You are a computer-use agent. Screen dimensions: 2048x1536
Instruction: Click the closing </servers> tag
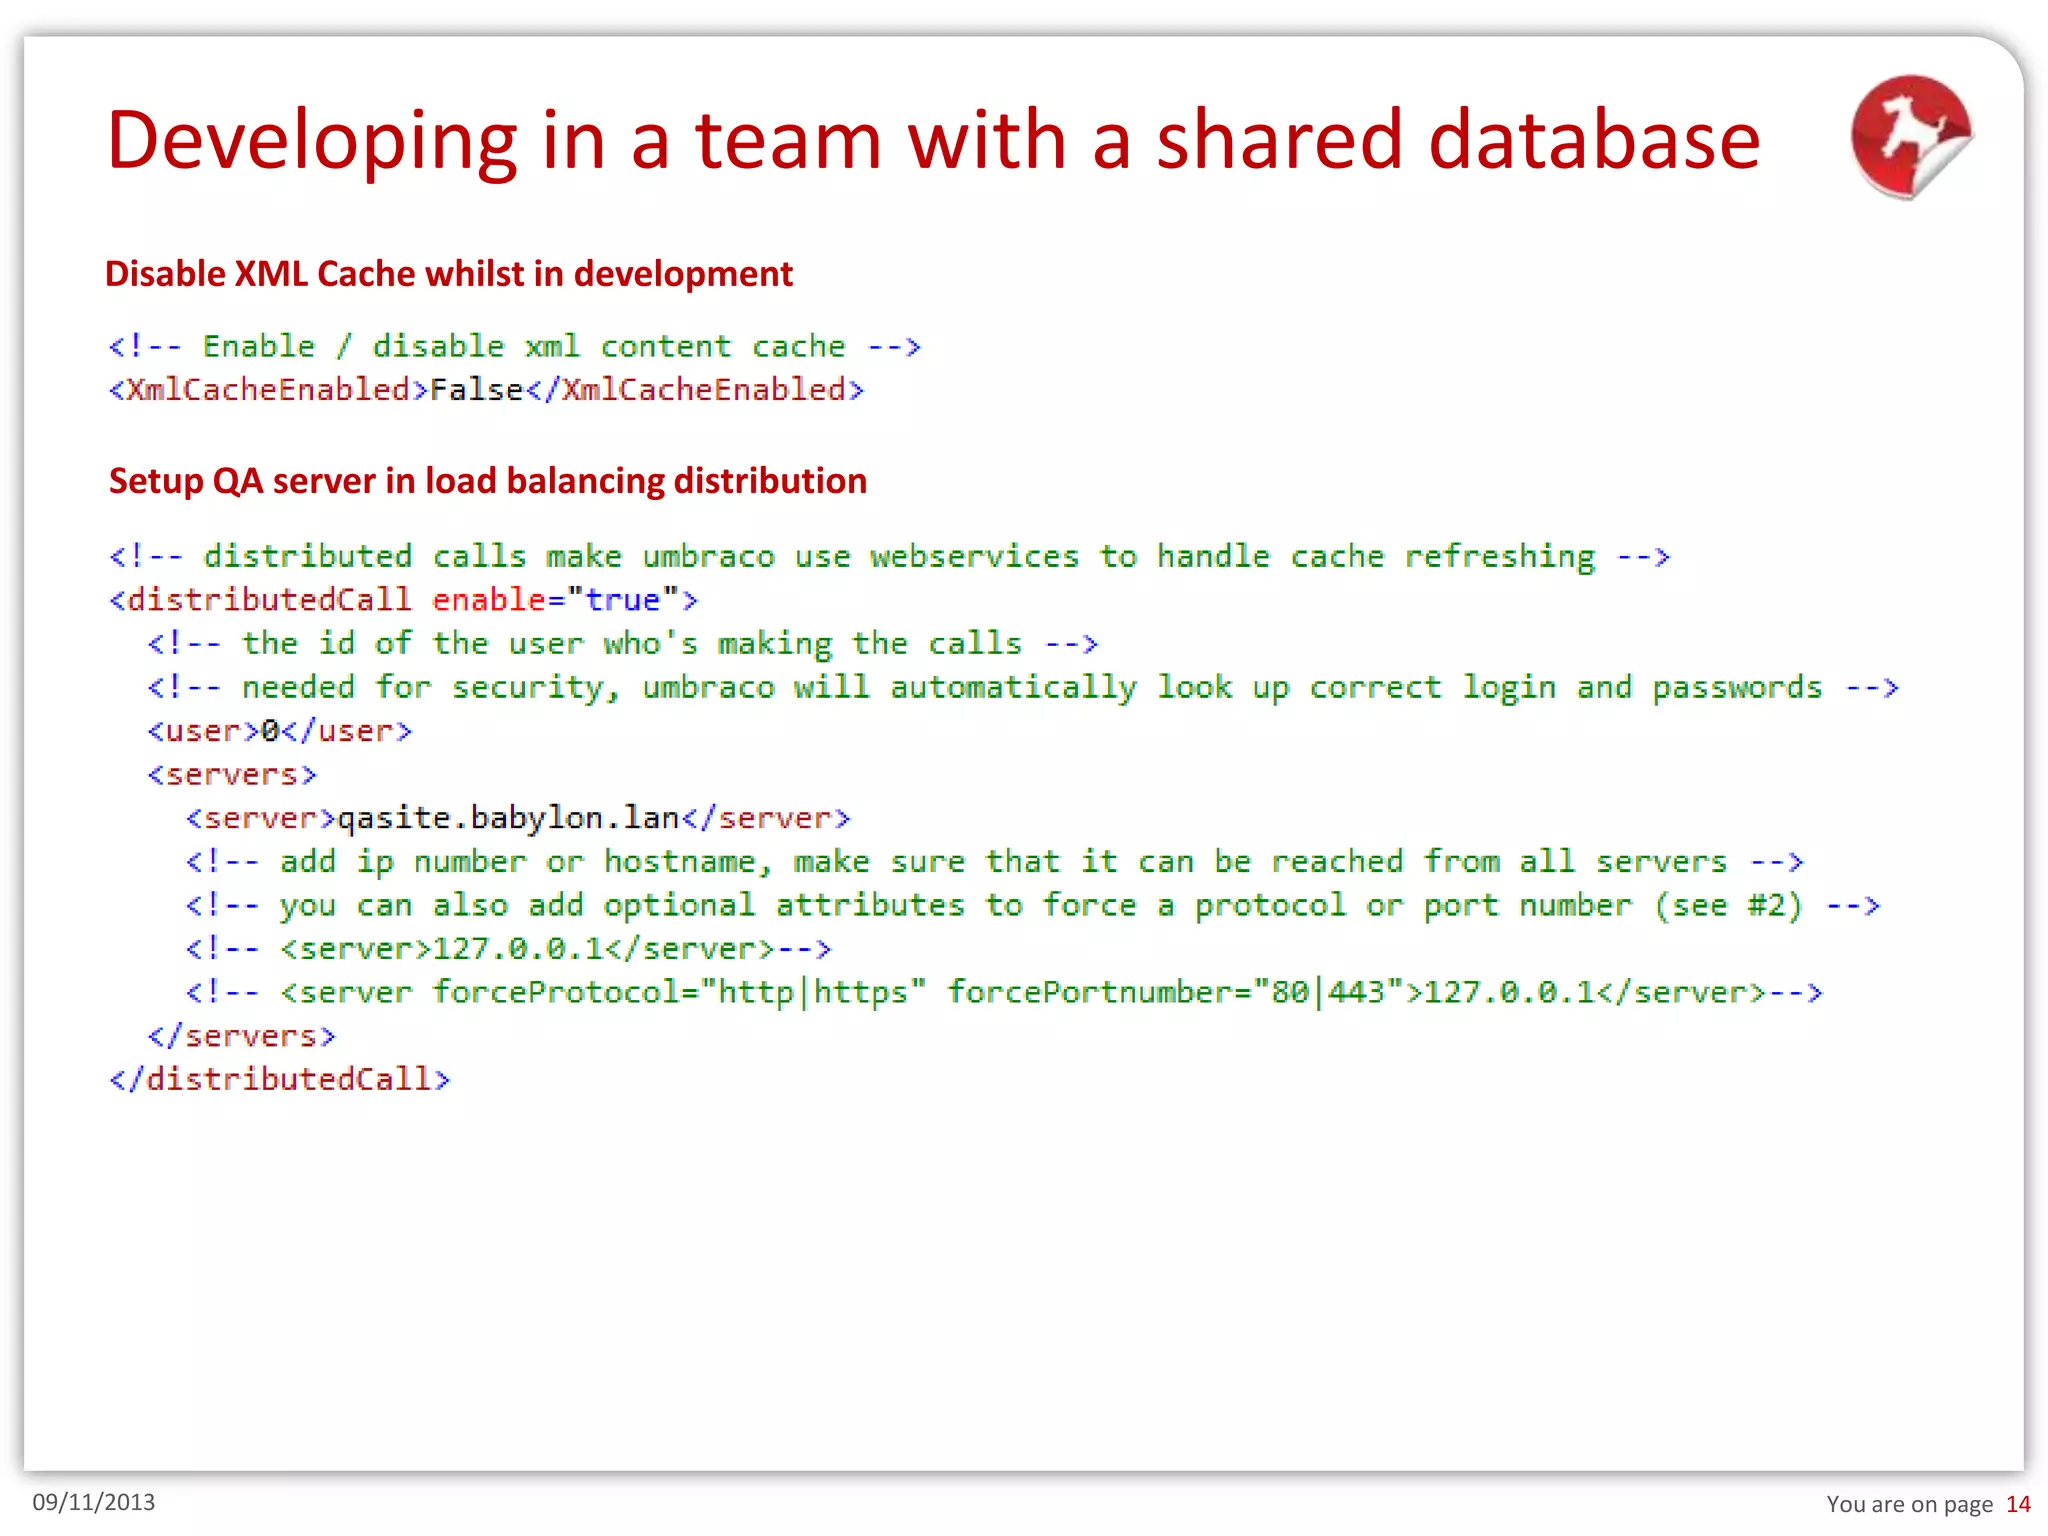[242, 1036]
